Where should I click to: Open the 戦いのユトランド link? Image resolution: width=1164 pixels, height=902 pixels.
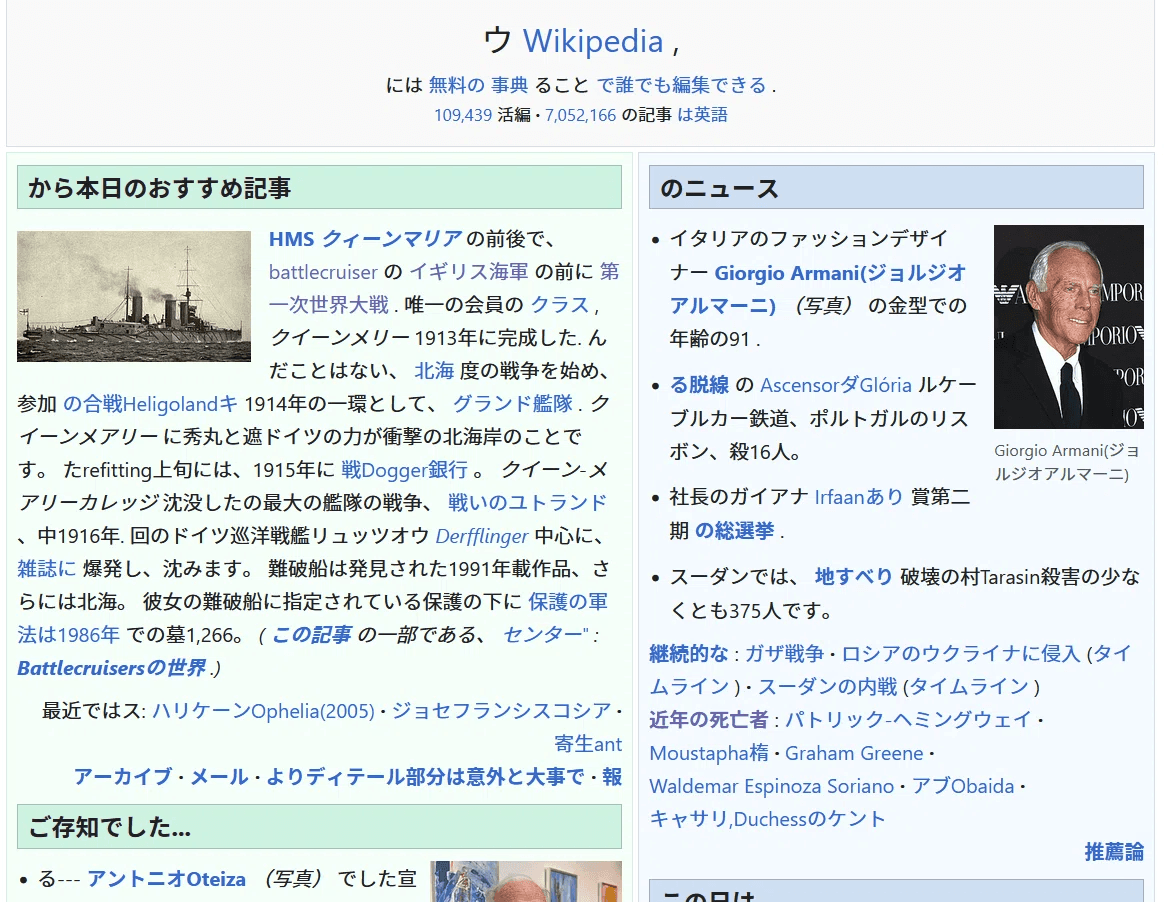point(527,503)
